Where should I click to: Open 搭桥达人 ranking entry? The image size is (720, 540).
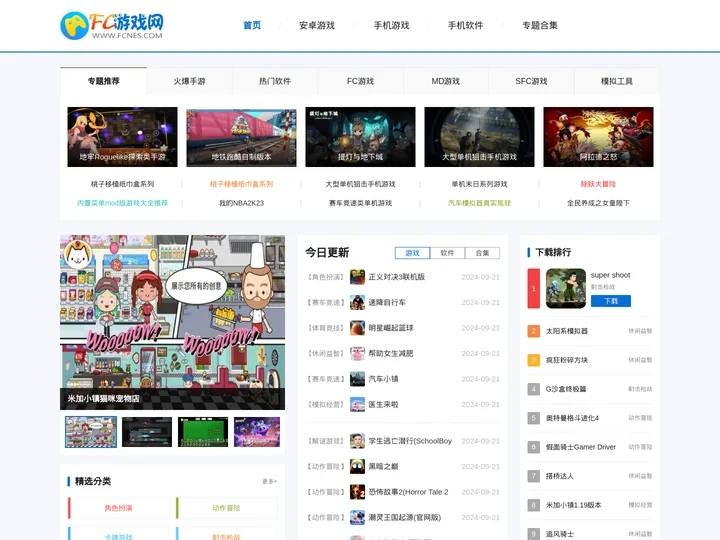point(559,476)
